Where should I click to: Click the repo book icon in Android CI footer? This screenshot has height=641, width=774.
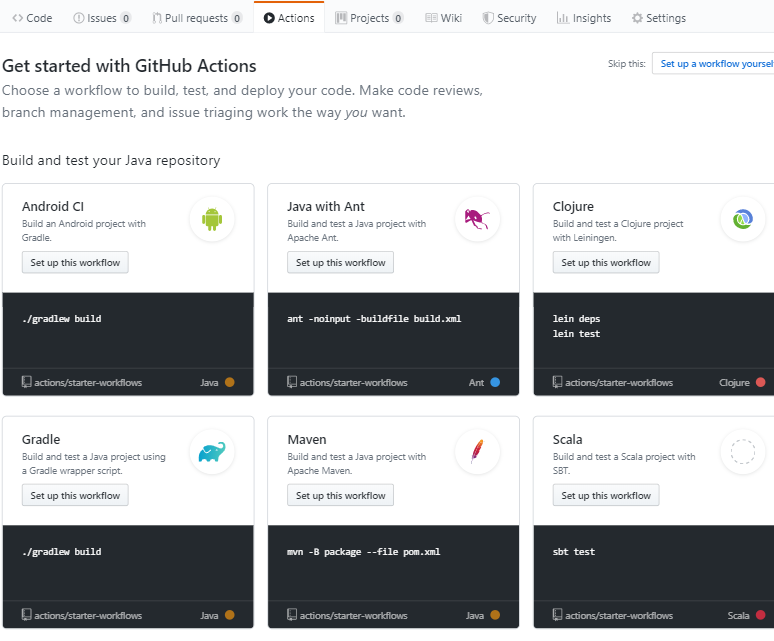click(27, 382)
